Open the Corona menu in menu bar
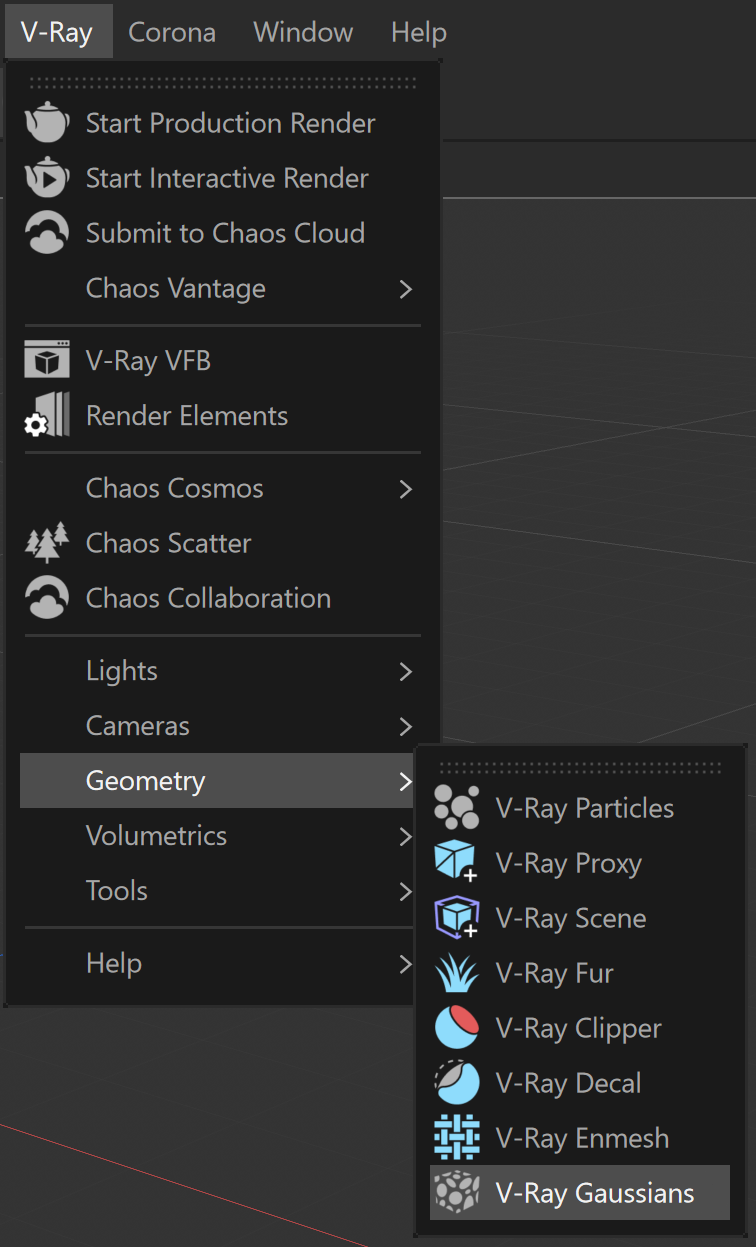The height and width of the screenshot is (1247, 756). tap(172, 32)
